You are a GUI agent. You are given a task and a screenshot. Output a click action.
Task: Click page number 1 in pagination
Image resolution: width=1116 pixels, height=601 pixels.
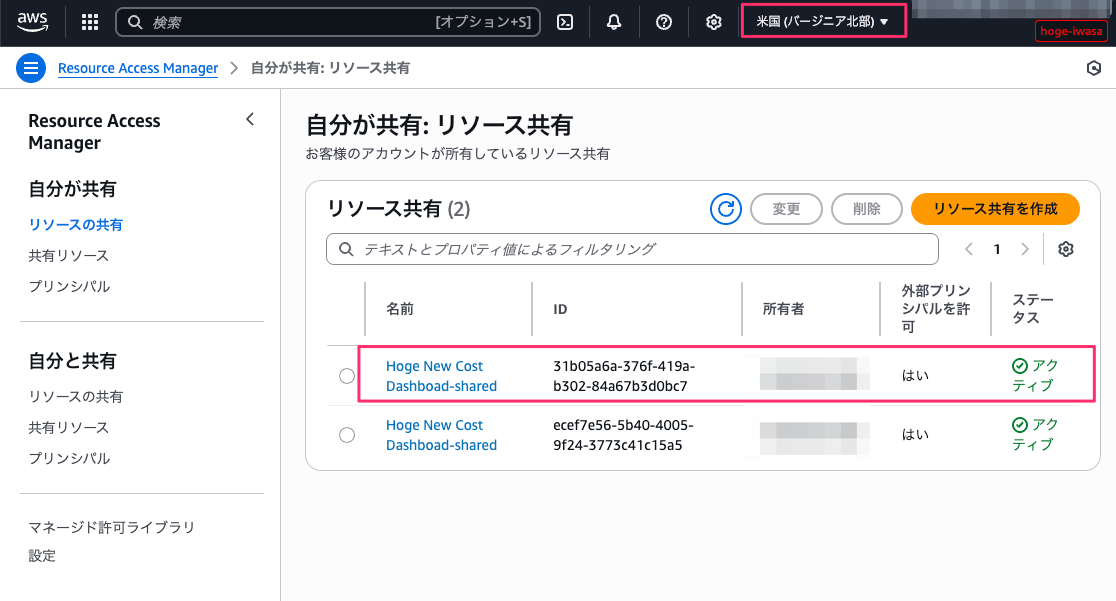(997, 249)
